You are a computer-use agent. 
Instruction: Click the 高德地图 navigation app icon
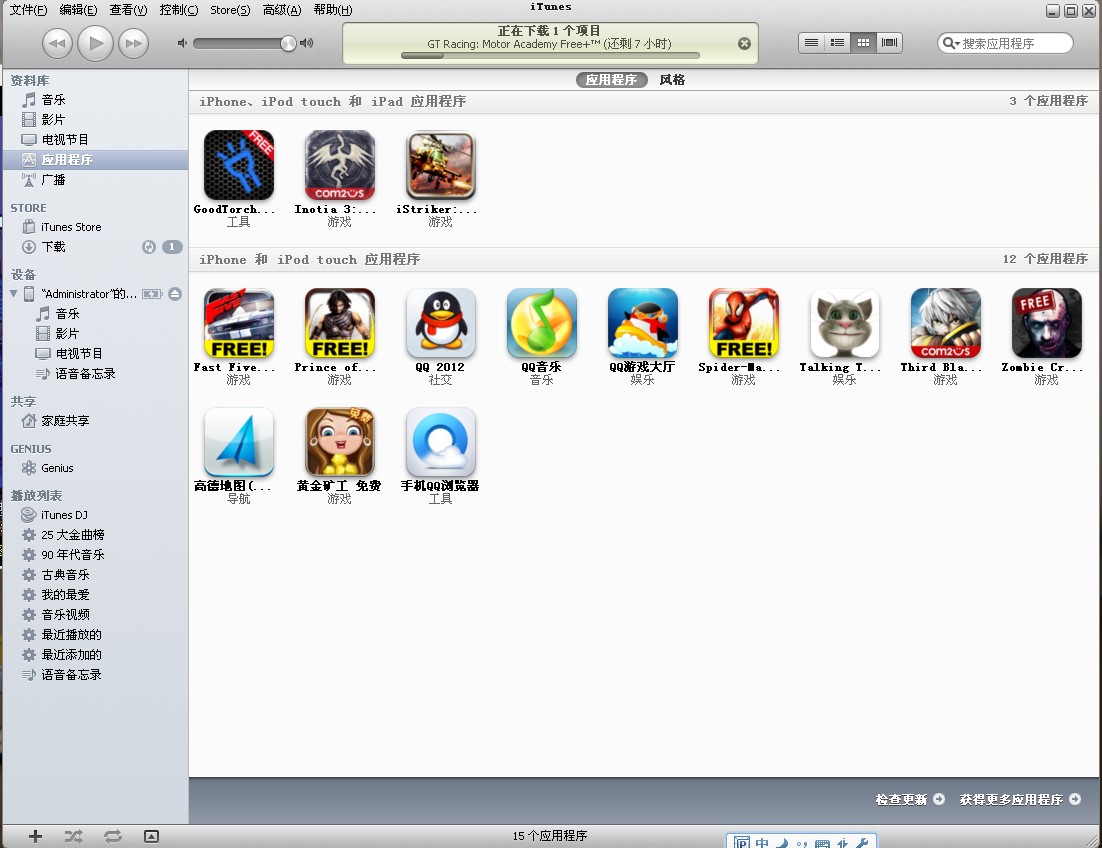tap(238, 442)
